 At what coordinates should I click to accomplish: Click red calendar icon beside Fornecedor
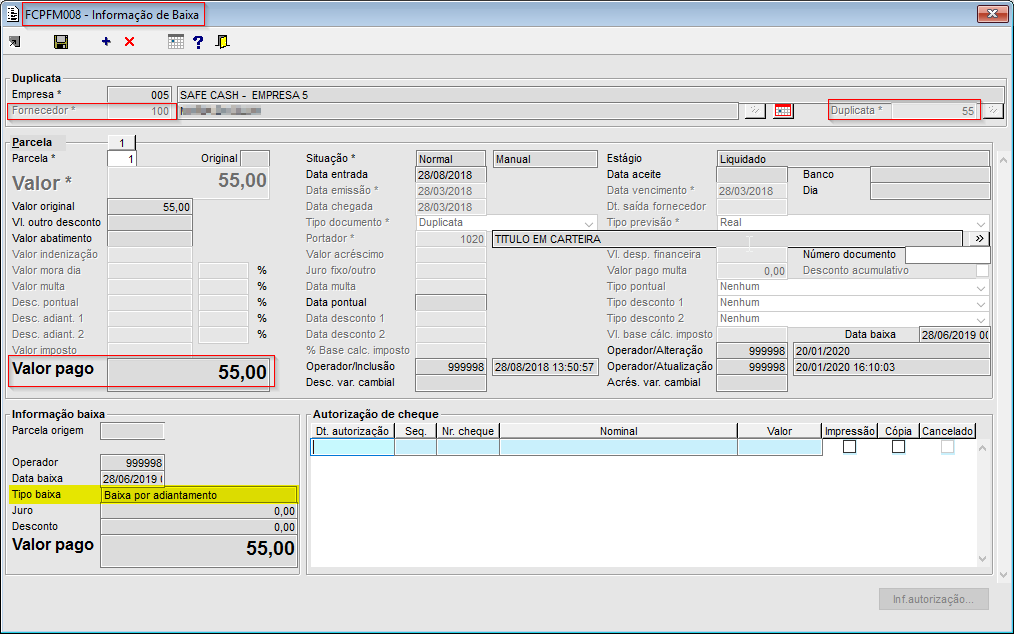(x=782, y=111)
